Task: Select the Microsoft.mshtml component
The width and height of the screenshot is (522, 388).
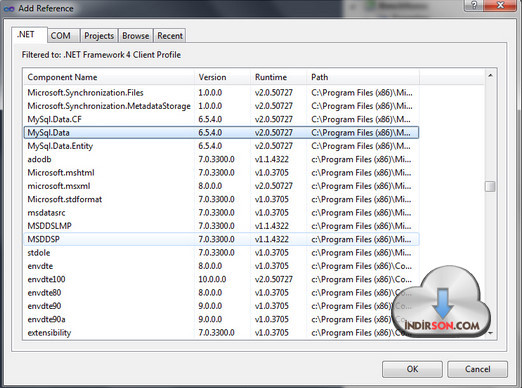Action: point(221,173)
